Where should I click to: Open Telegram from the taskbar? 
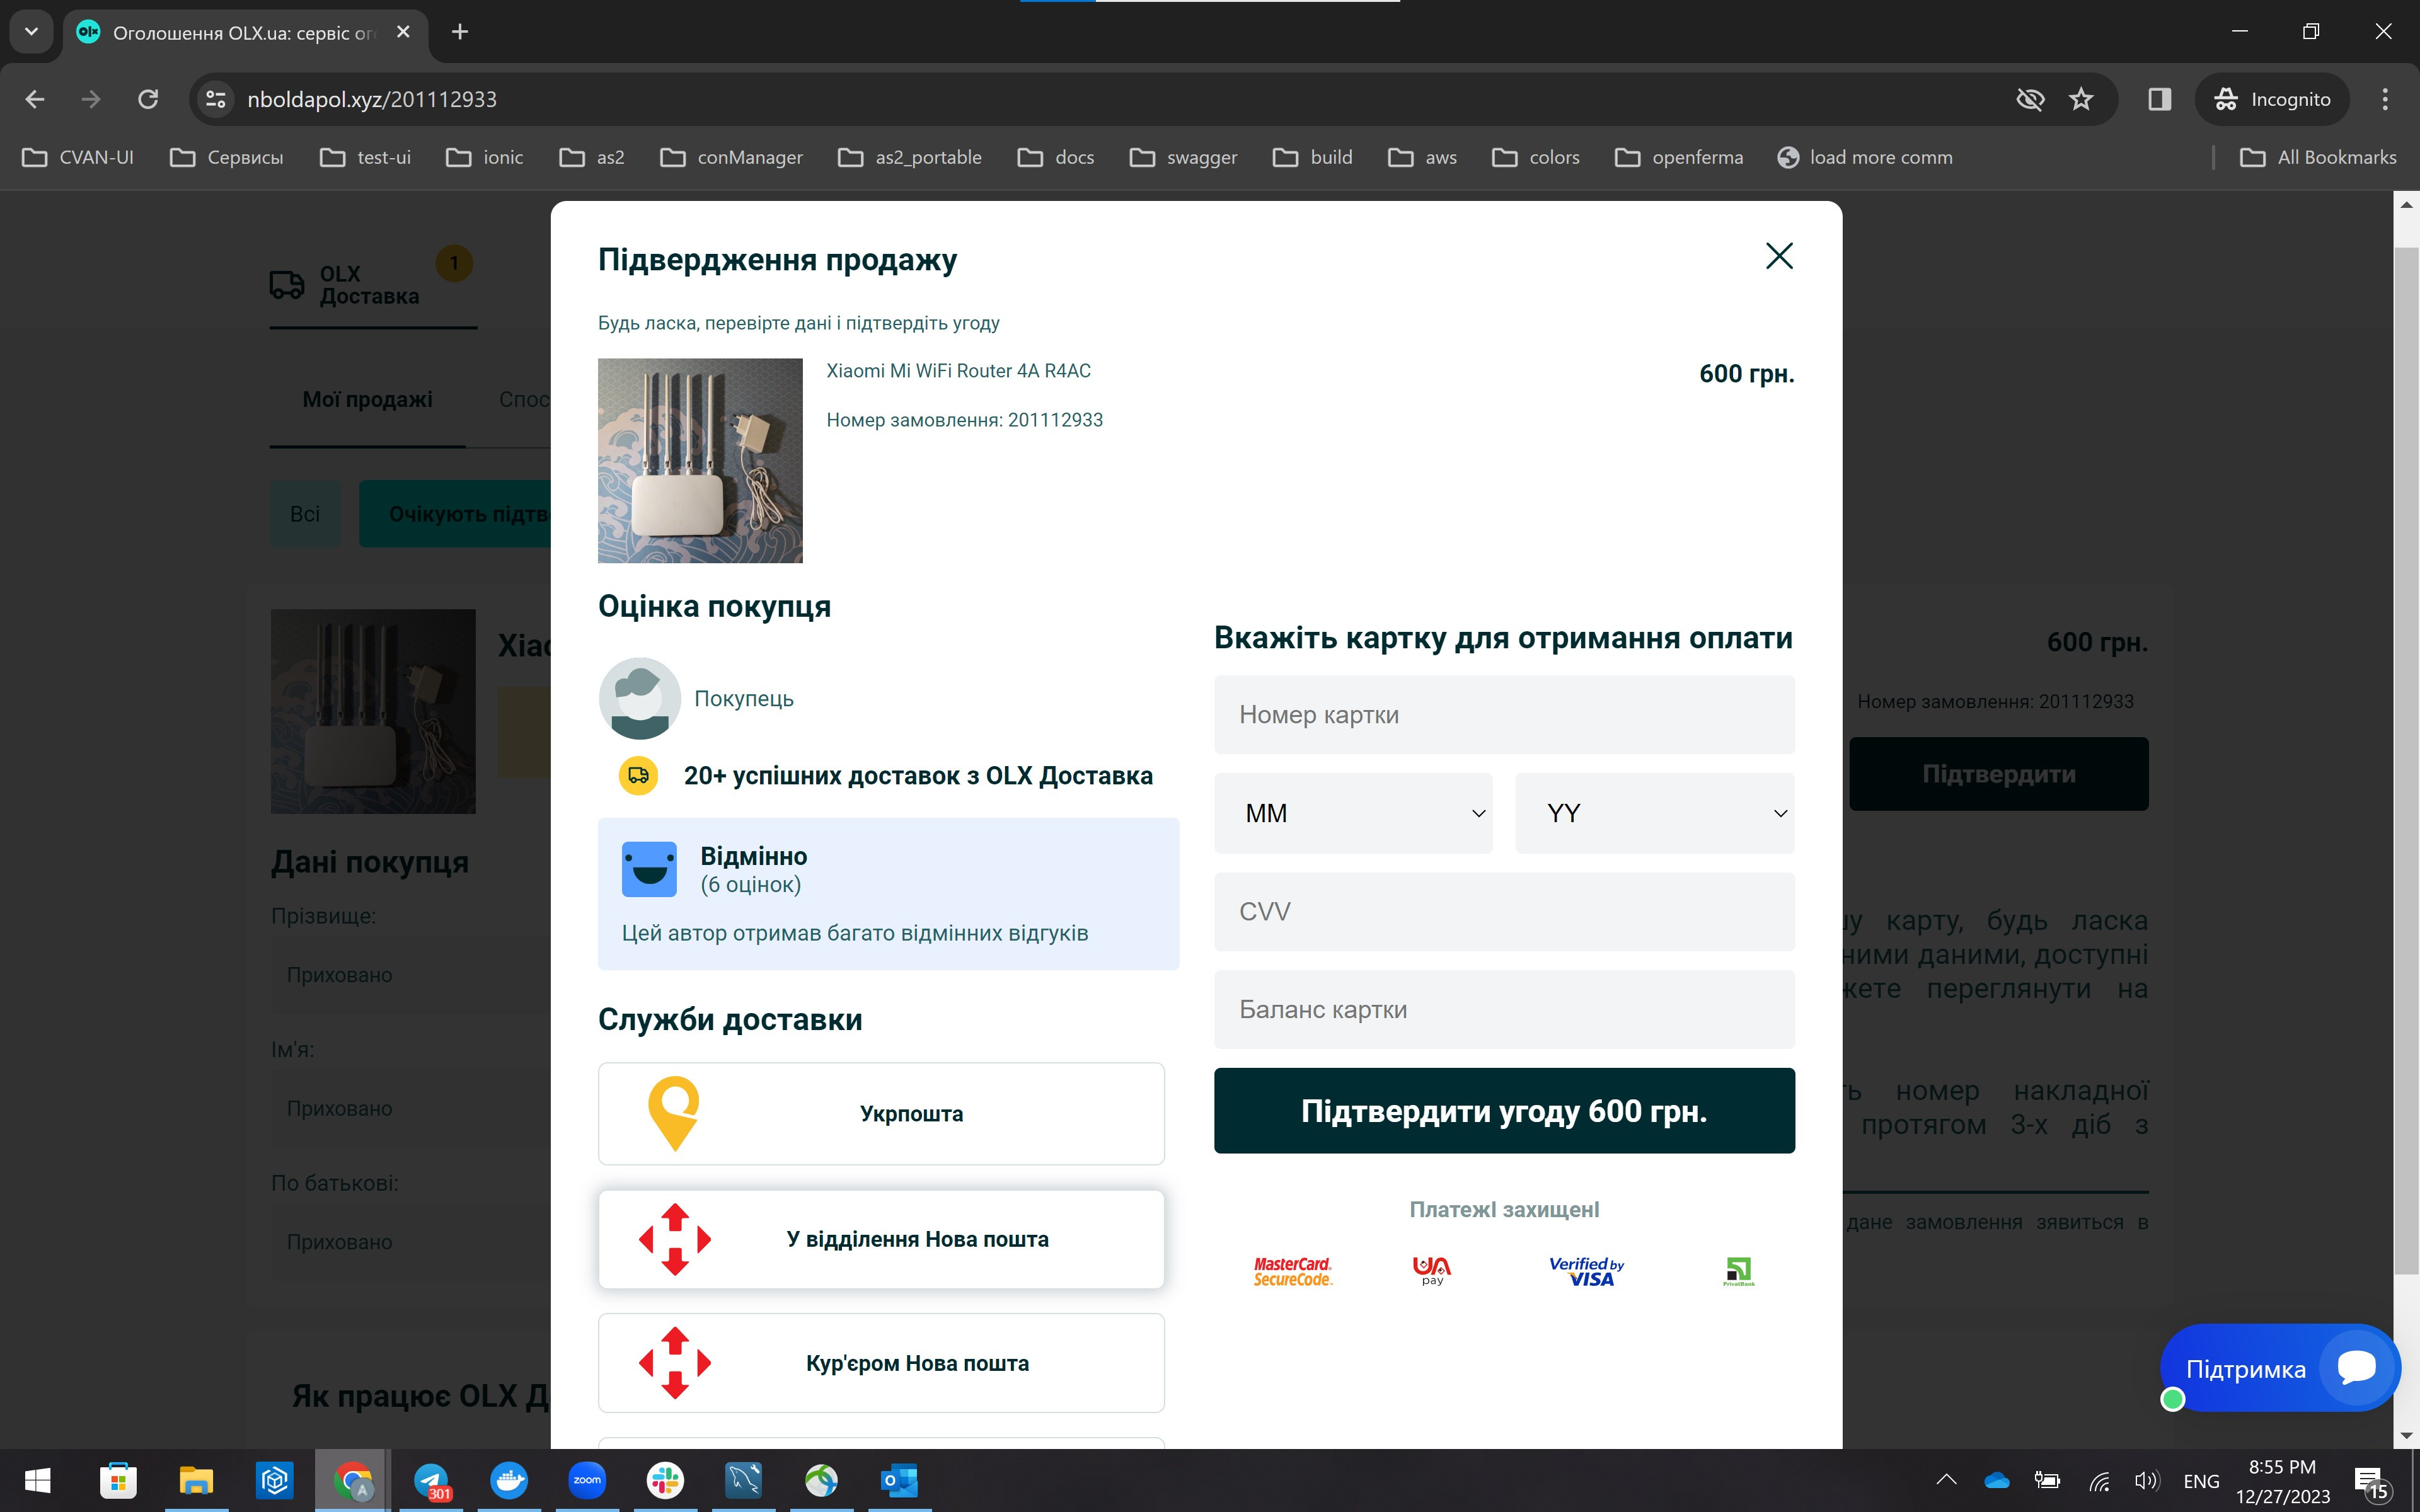[x=431, y=1480]
